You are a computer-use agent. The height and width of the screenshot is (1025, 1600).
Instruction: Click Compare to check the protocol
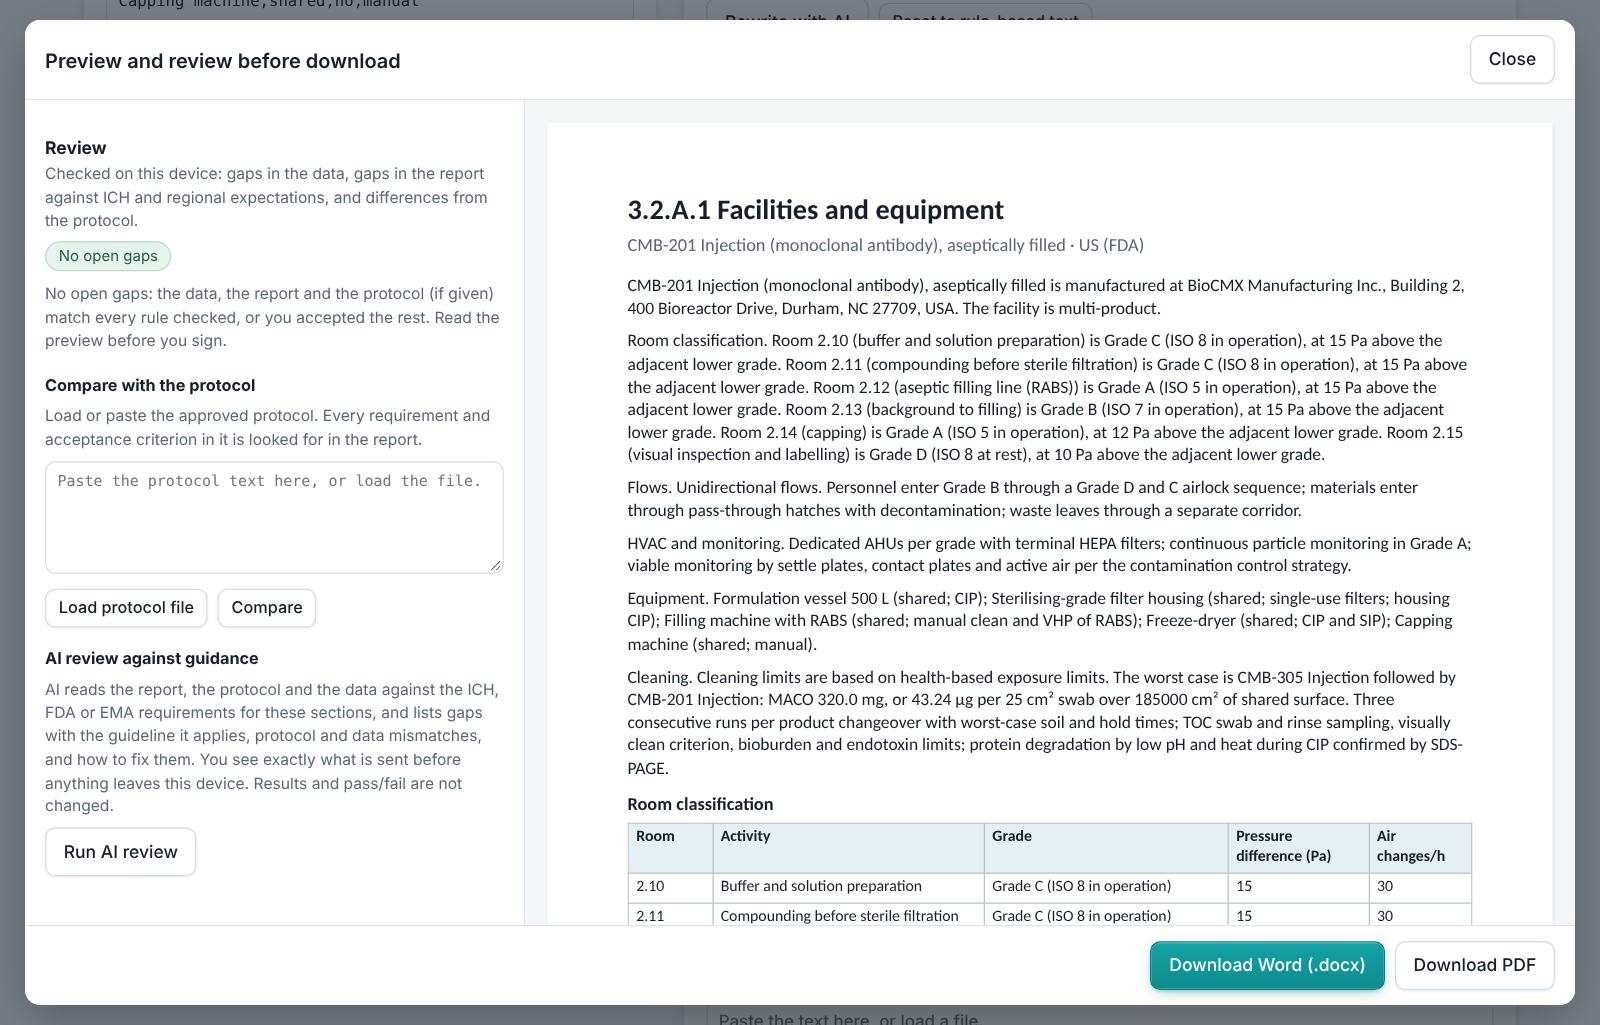tap(267, 608)
